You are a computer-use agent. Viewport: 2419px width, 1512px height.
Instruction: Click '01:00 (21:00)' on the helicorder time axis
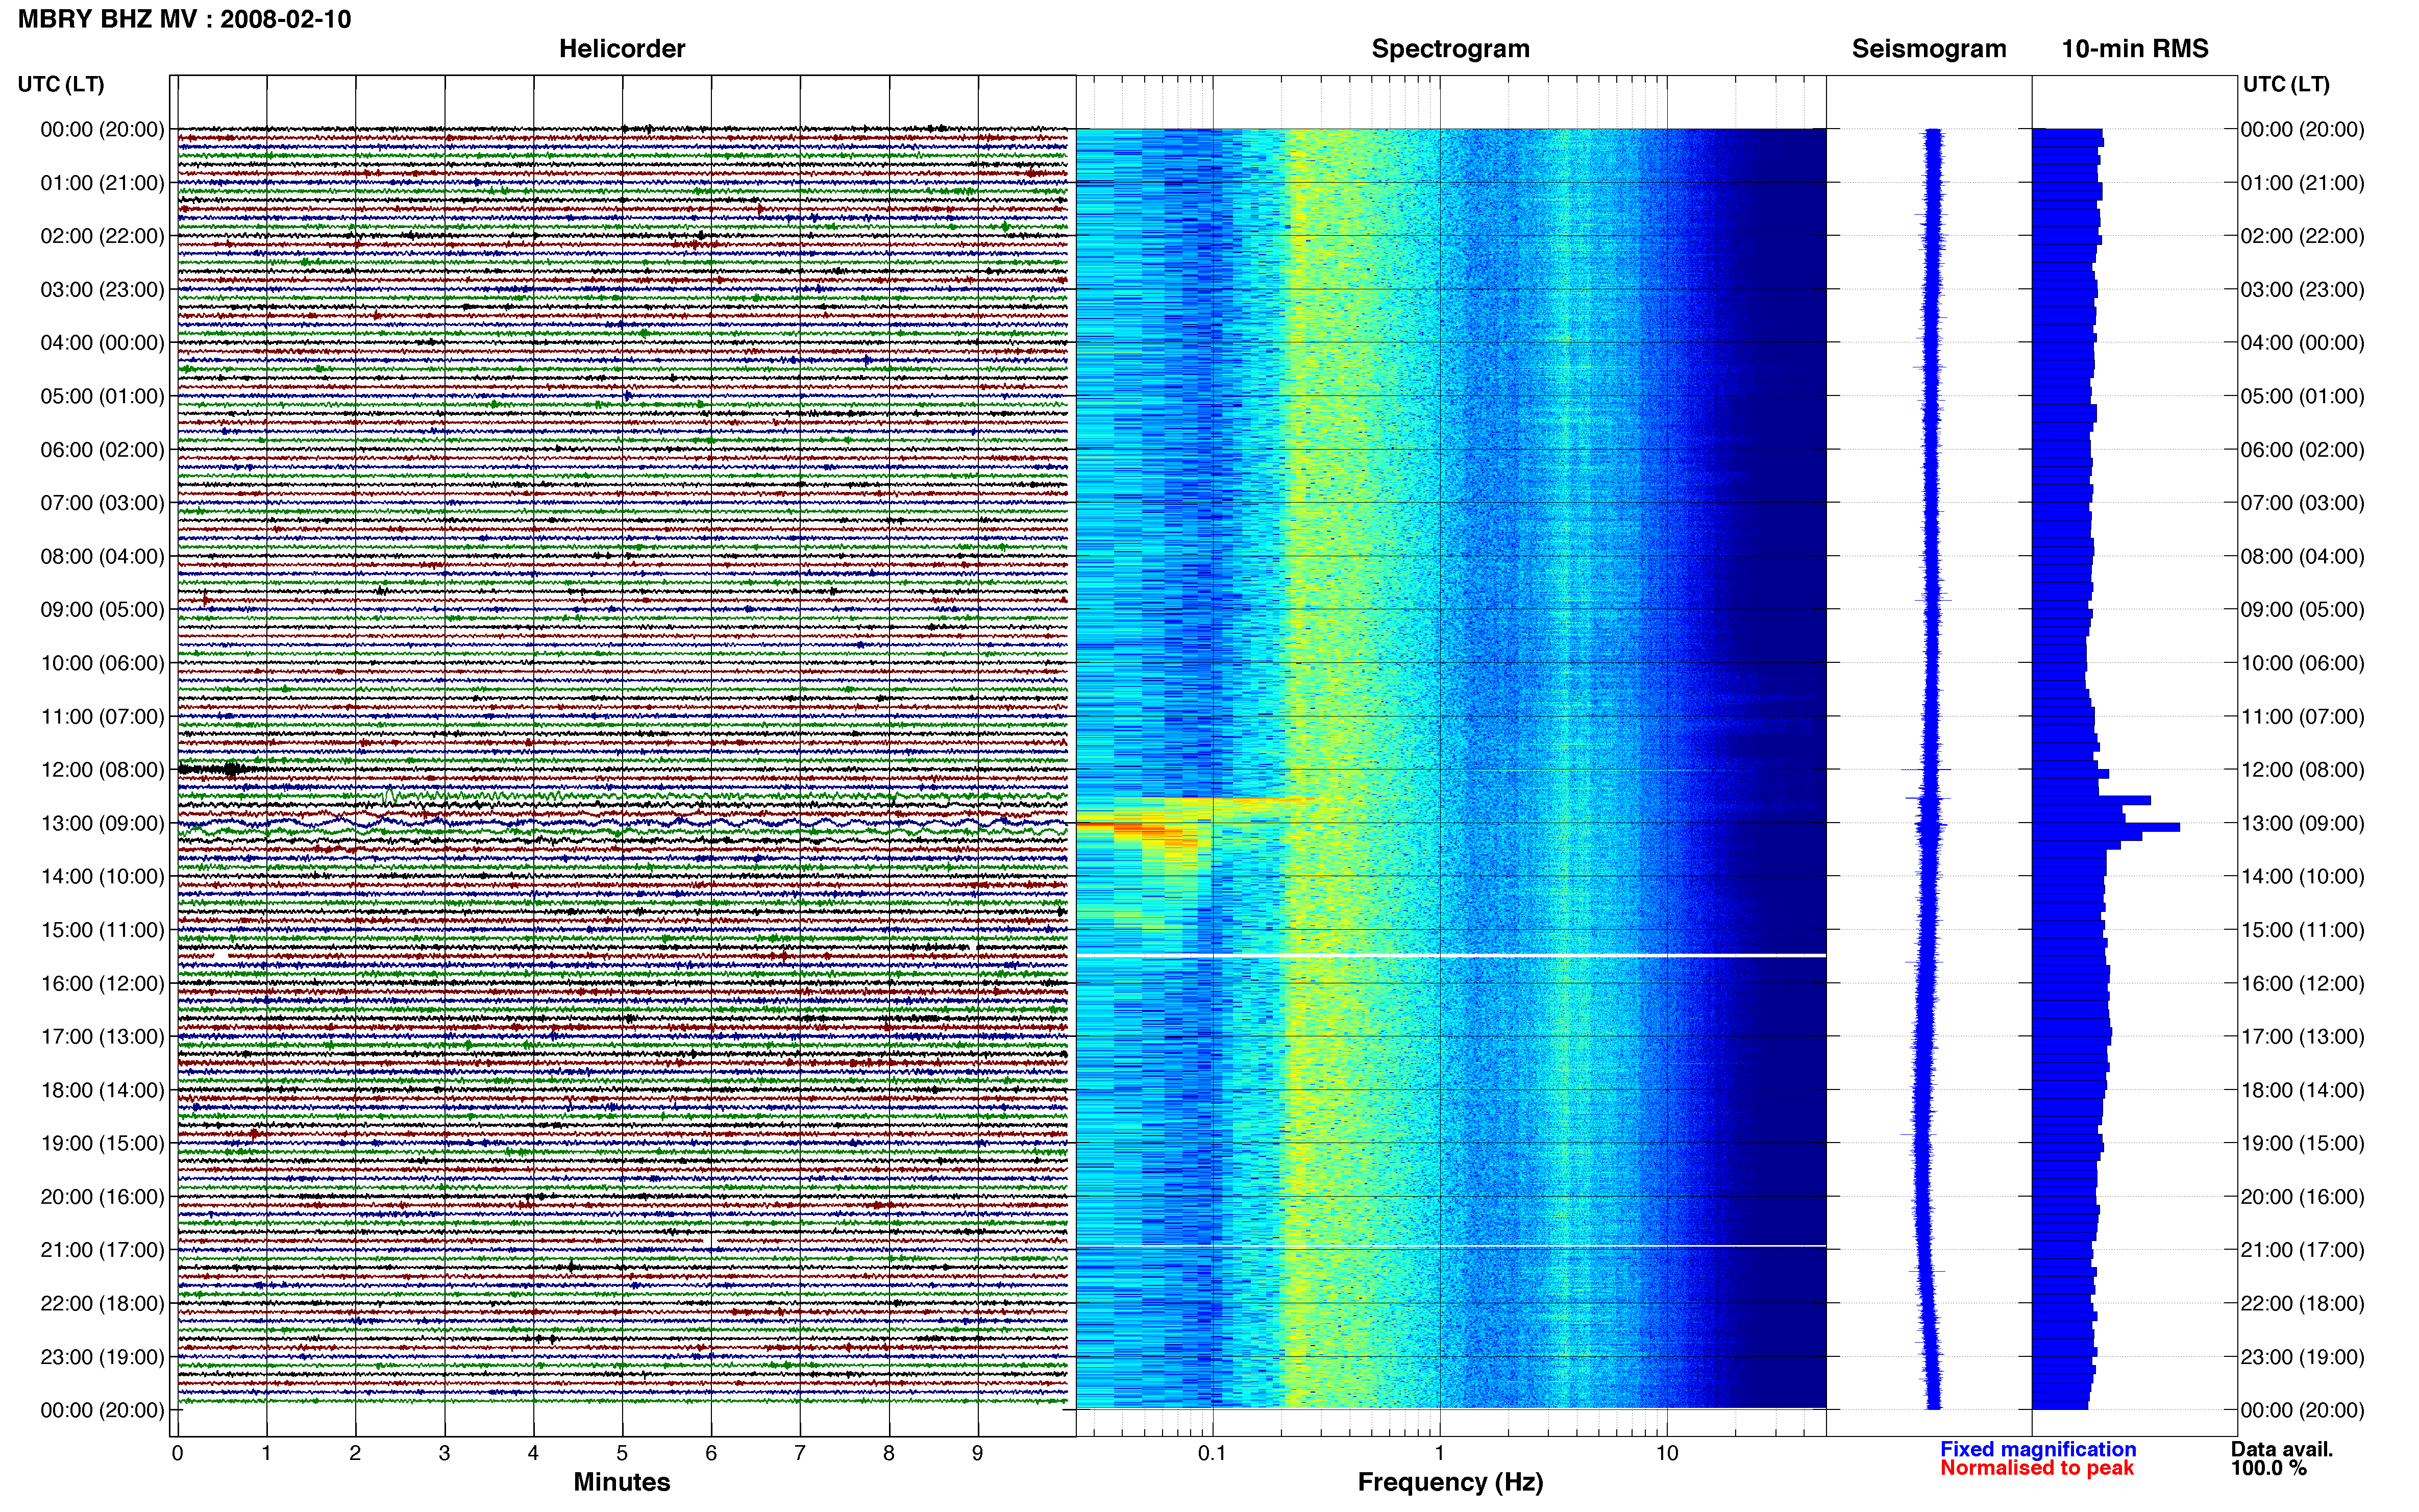[x=102, y=183]
